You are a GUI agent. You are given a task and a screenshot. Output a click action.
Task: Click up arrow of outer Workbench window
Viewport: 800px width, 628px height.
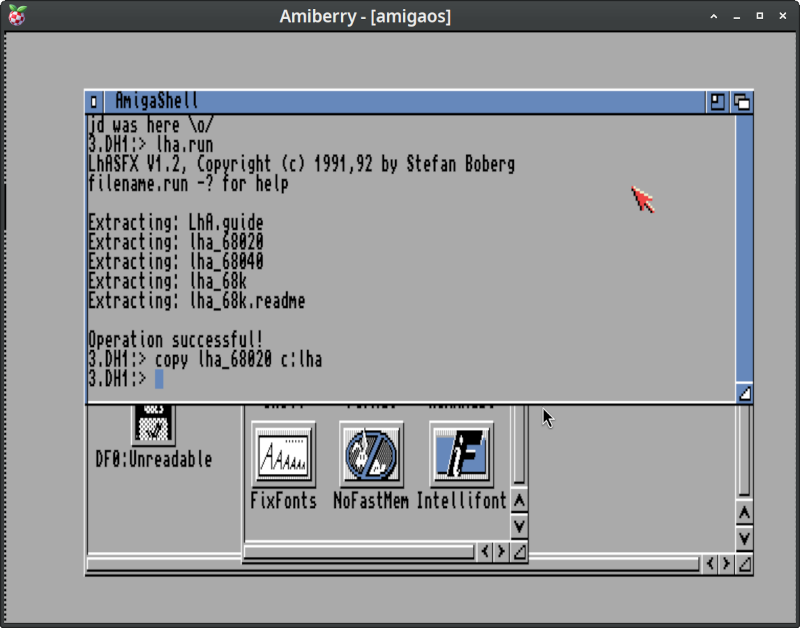click(x=744, y=513)
